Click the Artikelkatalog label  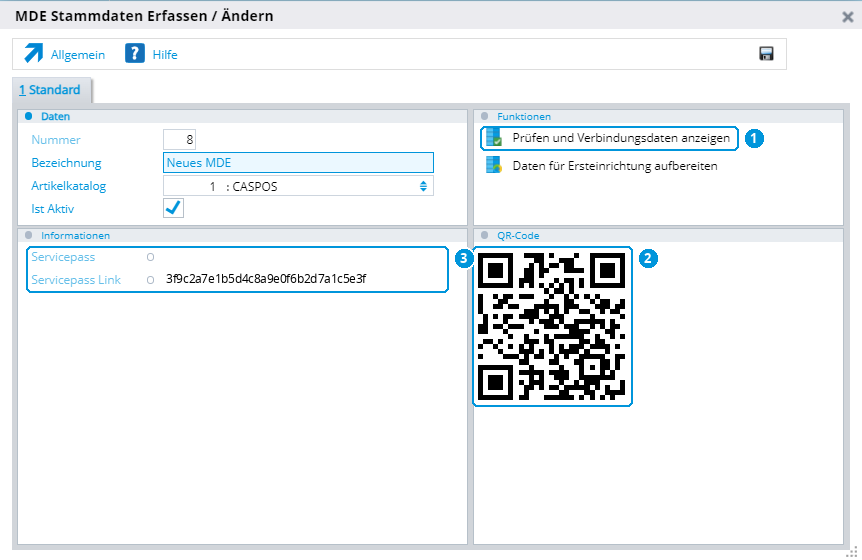tap(69, 186)
